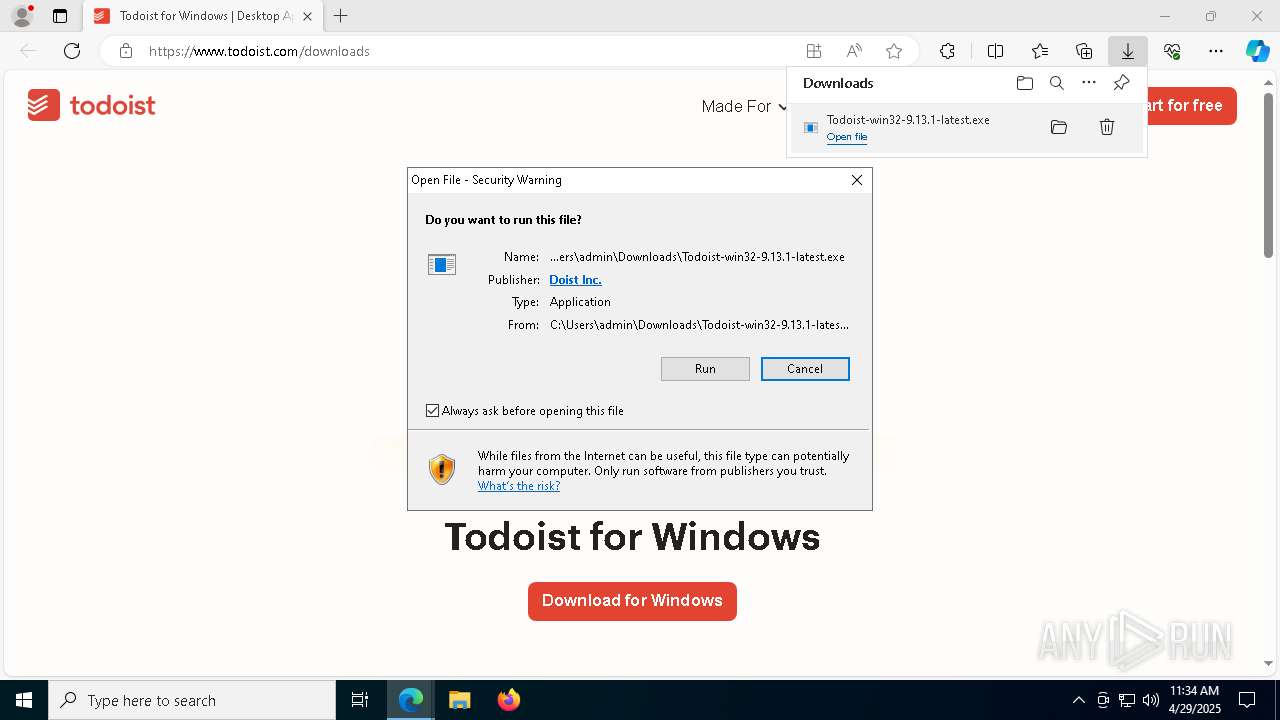Image resolution: width=1280 pixels, height=720 pixels.
Task: Click Run in the security warning
Action: coord(705,369)
